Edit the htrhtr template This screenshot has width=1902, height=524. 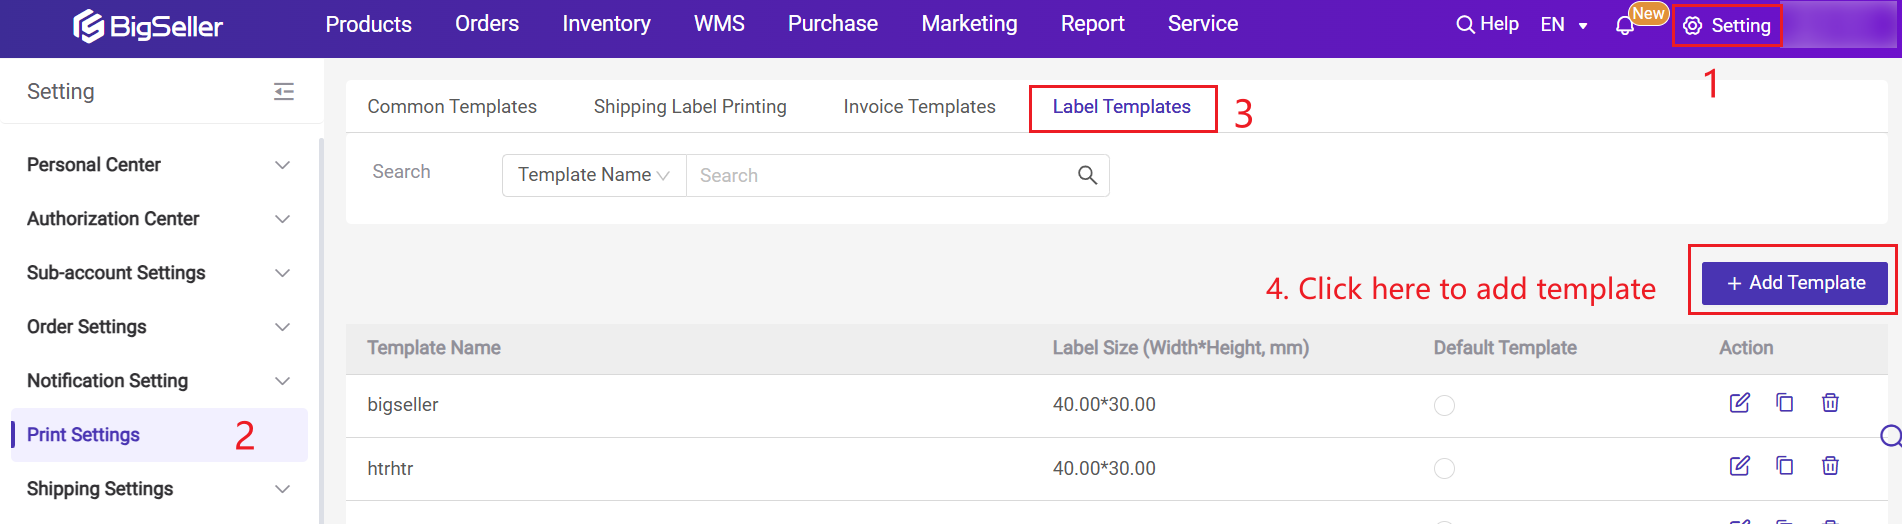1739,466
